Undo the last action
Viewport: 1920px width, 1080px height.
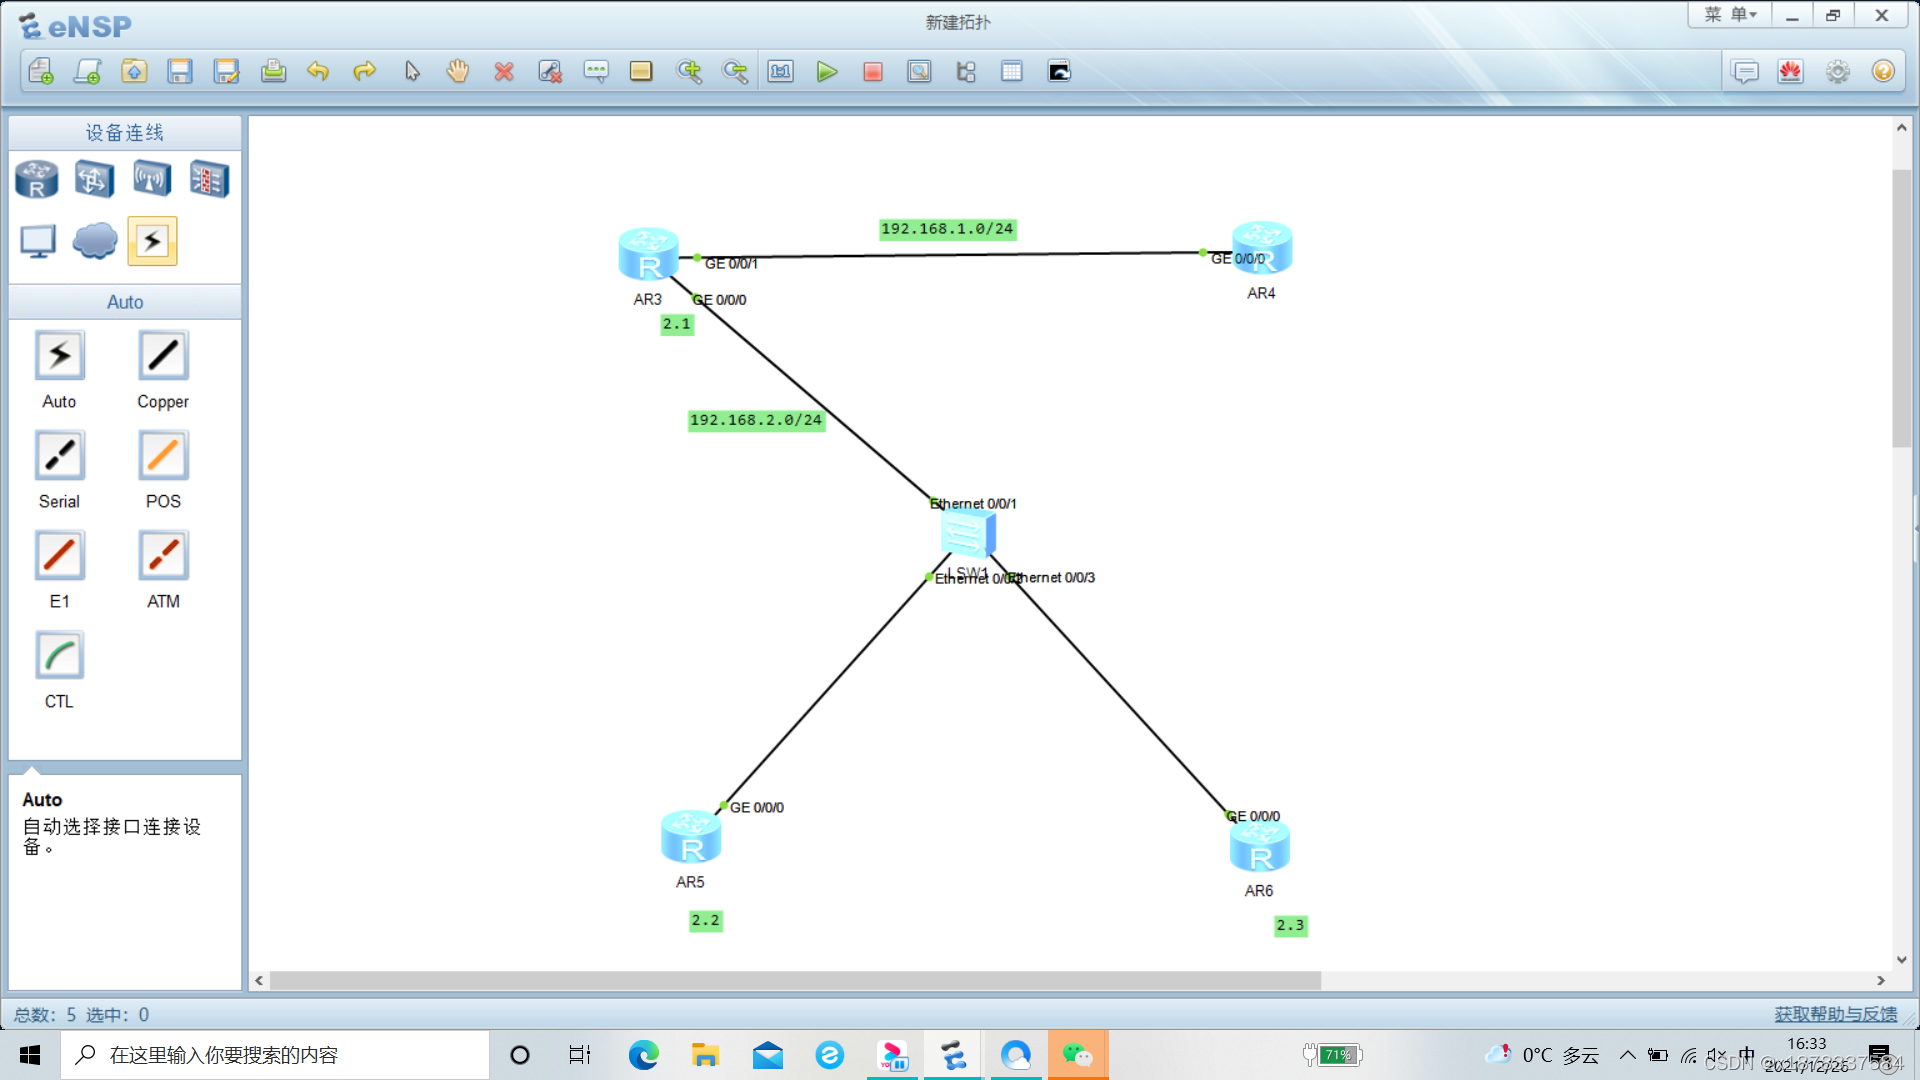318,71
